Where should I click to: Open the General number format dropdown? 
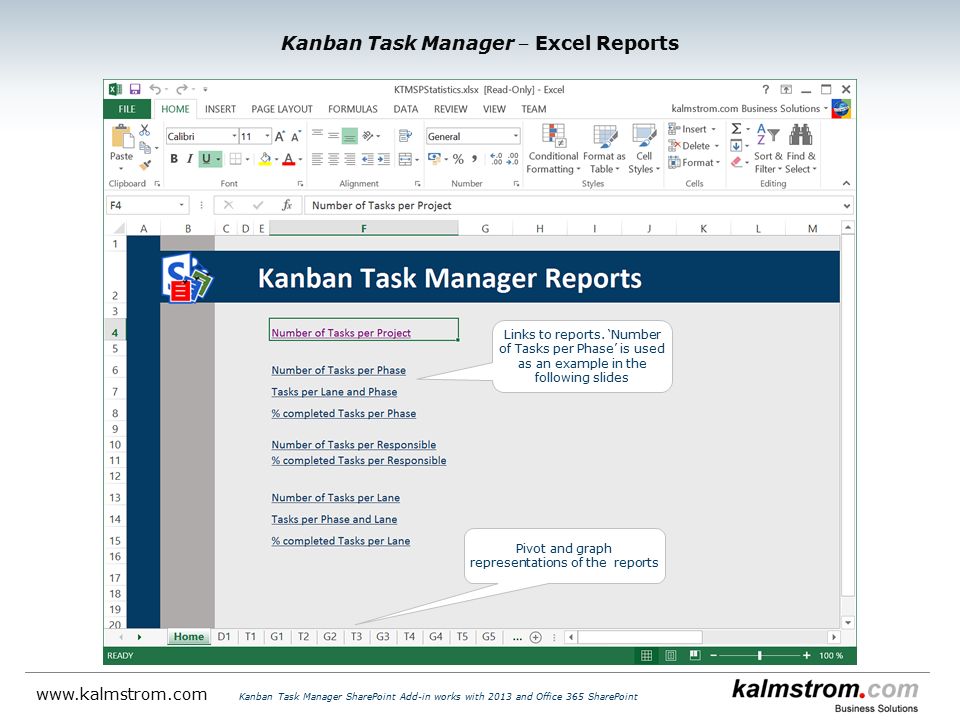(x=516, y=136)
